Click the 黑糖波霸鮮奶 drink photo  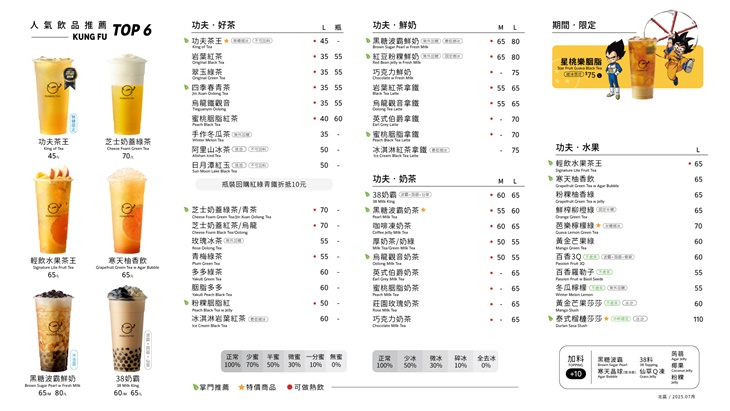(53, 330)
